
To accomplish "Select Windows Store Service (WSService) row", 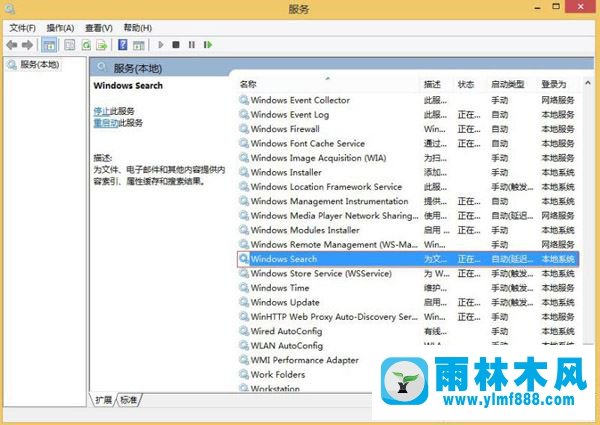I will 408,274.
